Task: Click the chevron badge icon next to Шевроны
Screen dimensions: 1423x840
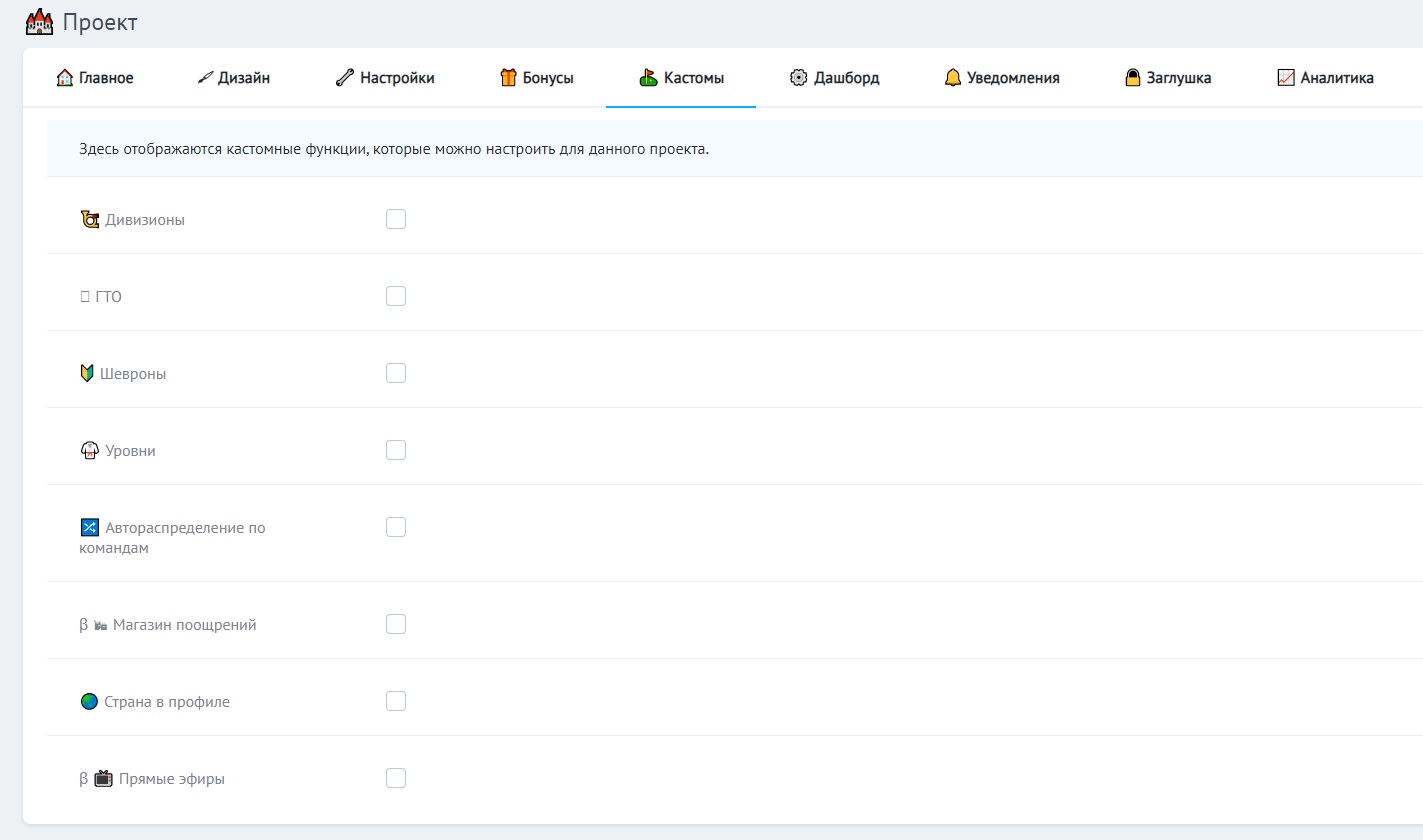Action: [87, 373]
